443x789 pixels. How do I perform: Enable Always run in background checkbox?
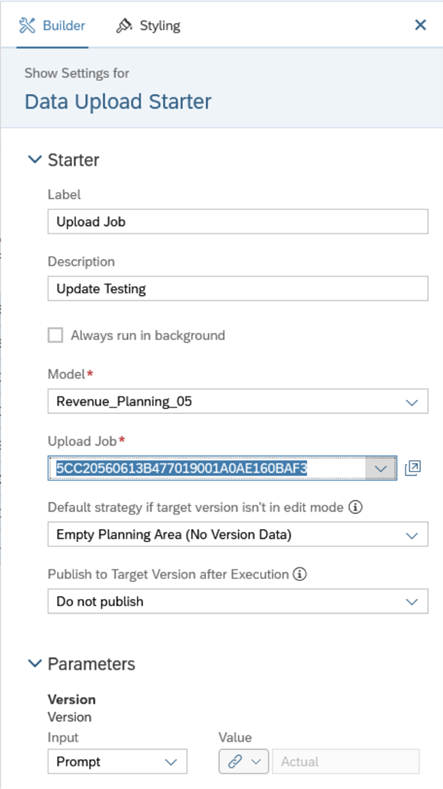pos(55,335)
